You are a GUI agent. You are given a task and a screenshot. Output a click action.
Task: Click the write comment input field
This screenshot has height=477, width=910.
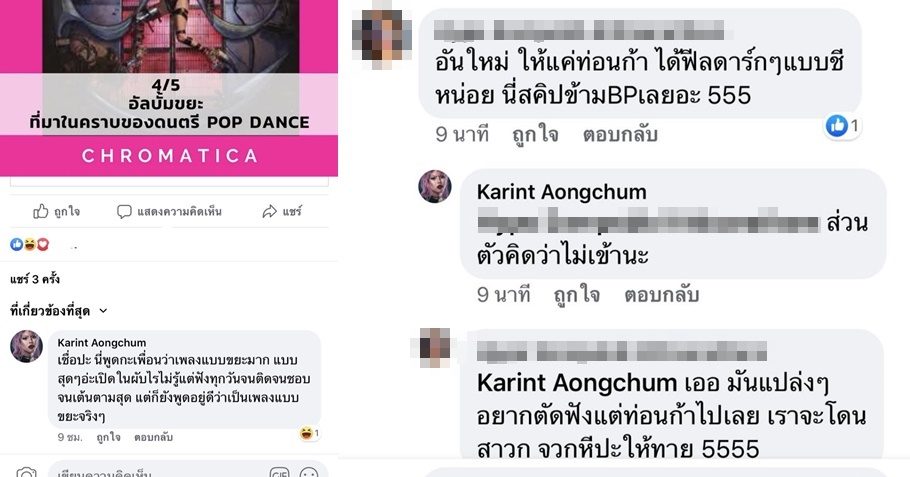pos(157,473)
